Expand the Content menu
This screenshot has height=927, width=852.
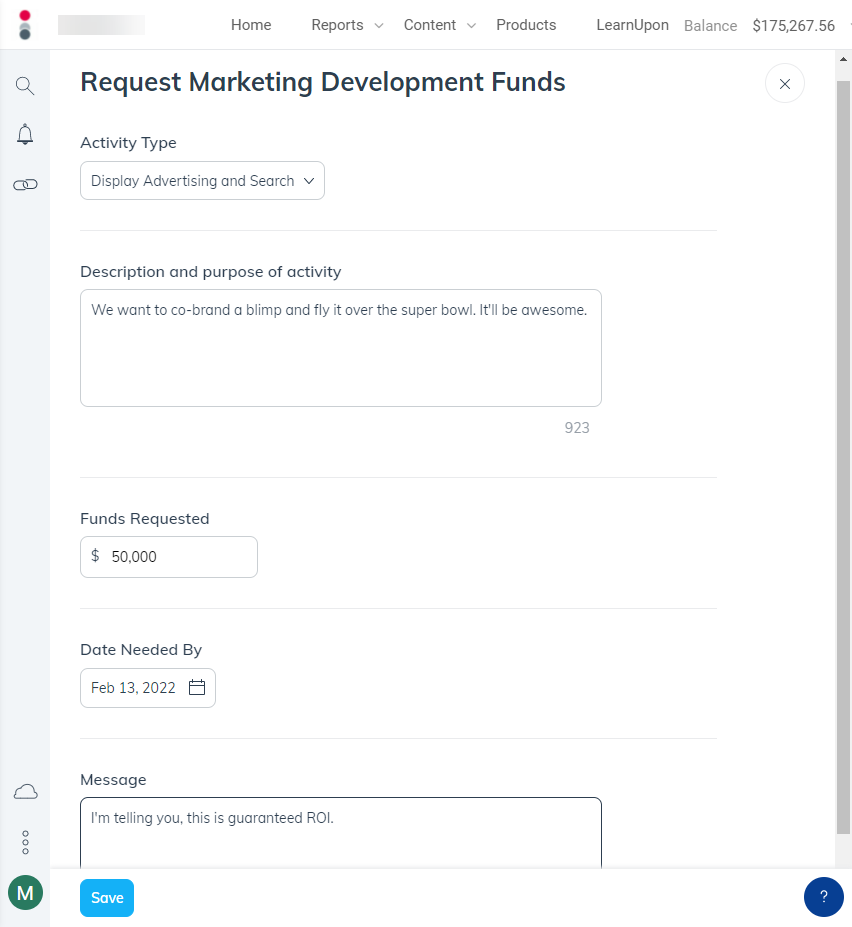(439, 25)
